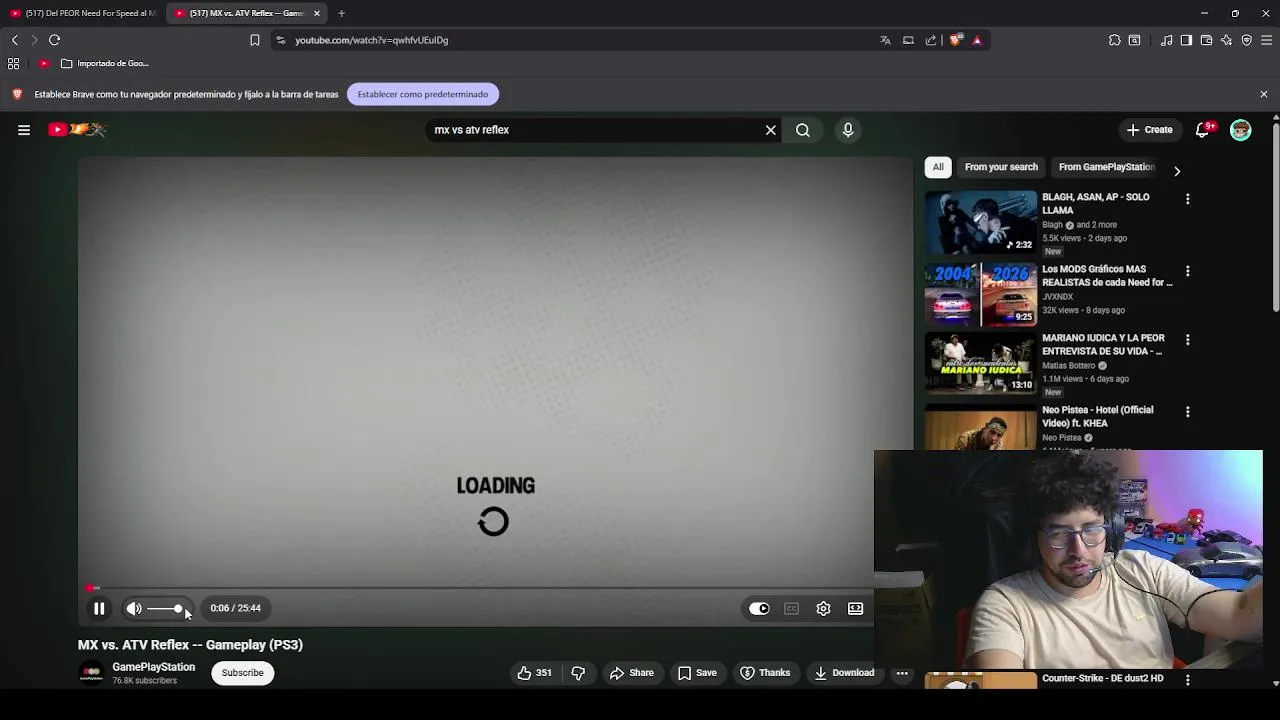1280x720 pixels.
Task: Open the Brave playlist music note icon
Action: point(1166,40)
